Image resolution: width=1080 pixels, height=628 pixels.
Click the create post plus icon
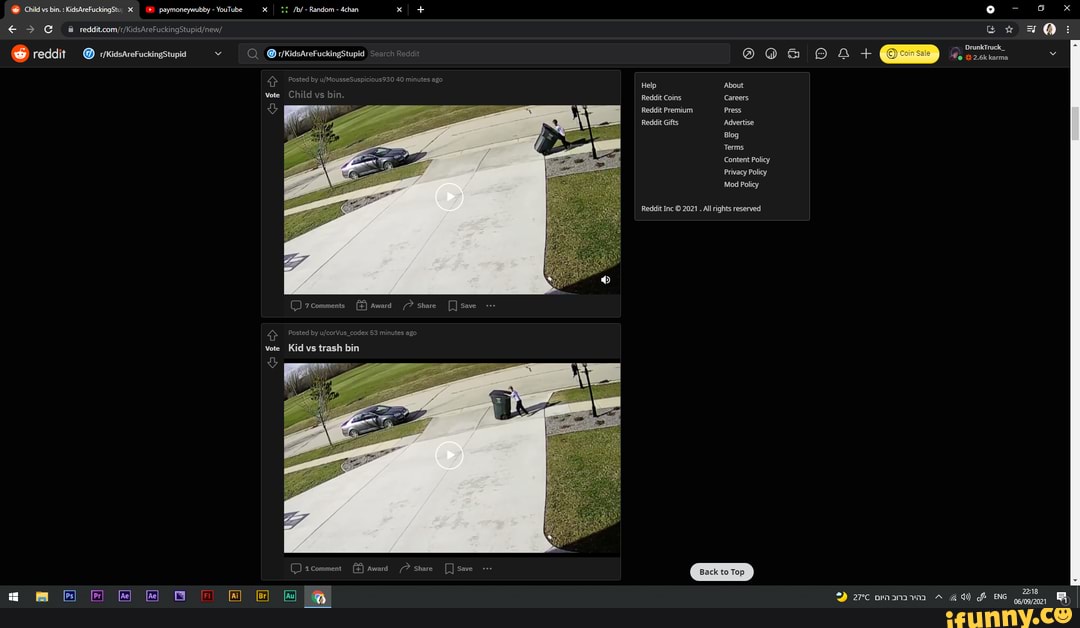point(865,54)
